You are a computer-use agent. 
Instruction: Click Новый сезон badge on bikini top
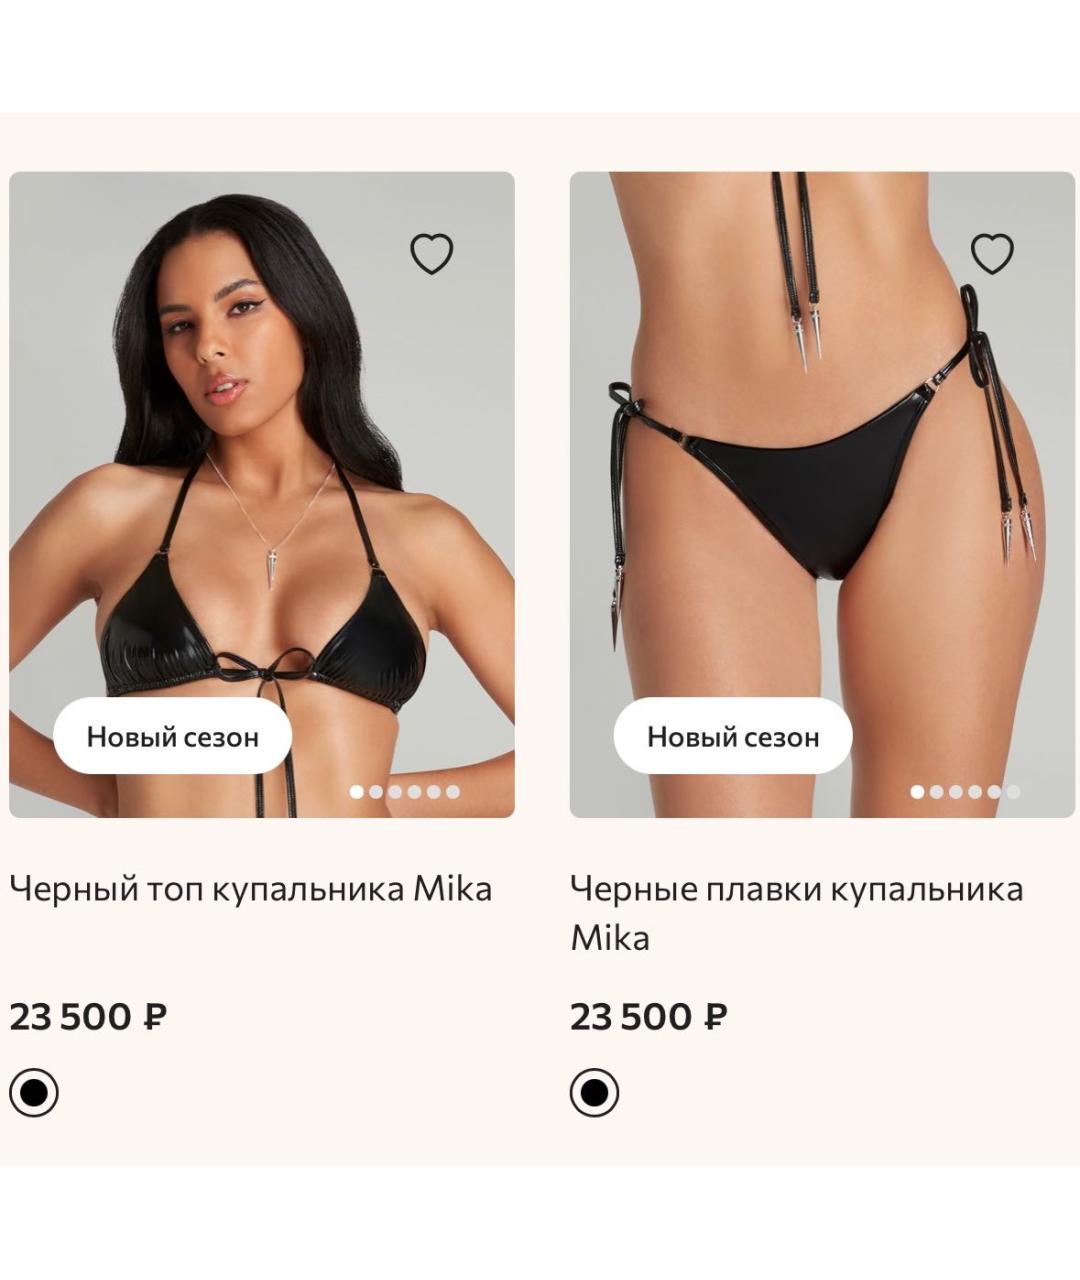pos(172,736)
